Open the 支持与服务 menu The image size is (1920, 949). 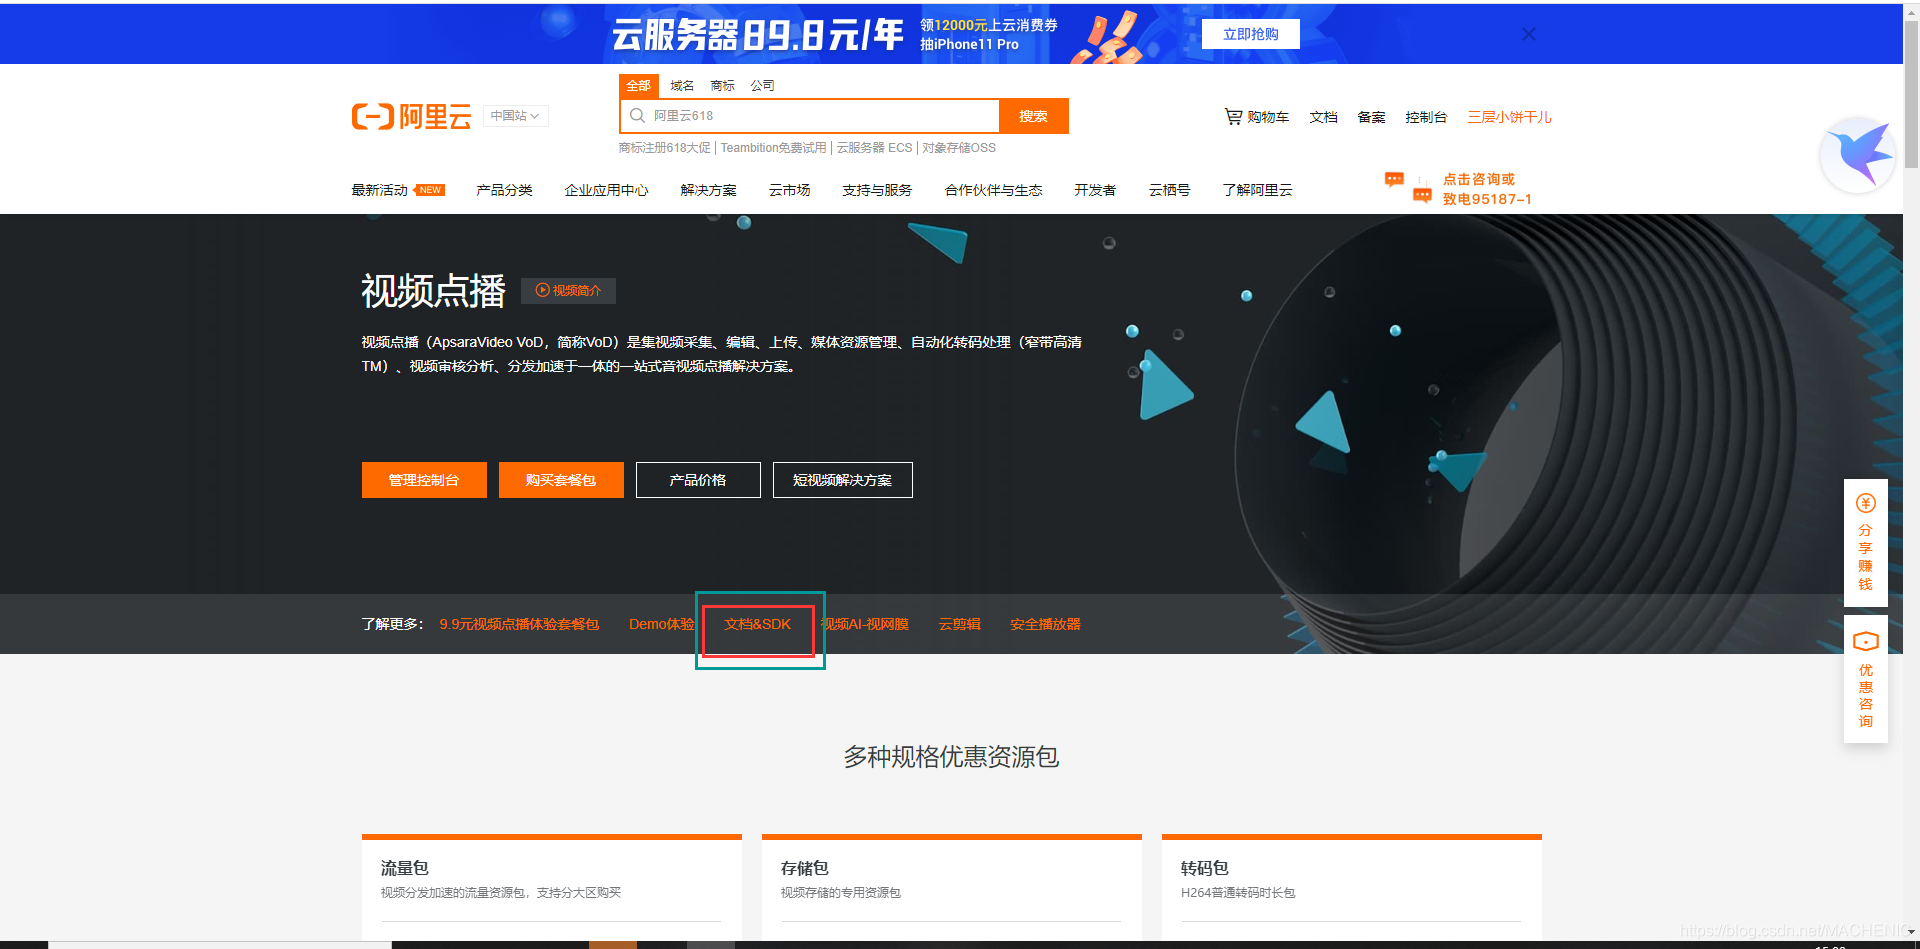[877, 190]
